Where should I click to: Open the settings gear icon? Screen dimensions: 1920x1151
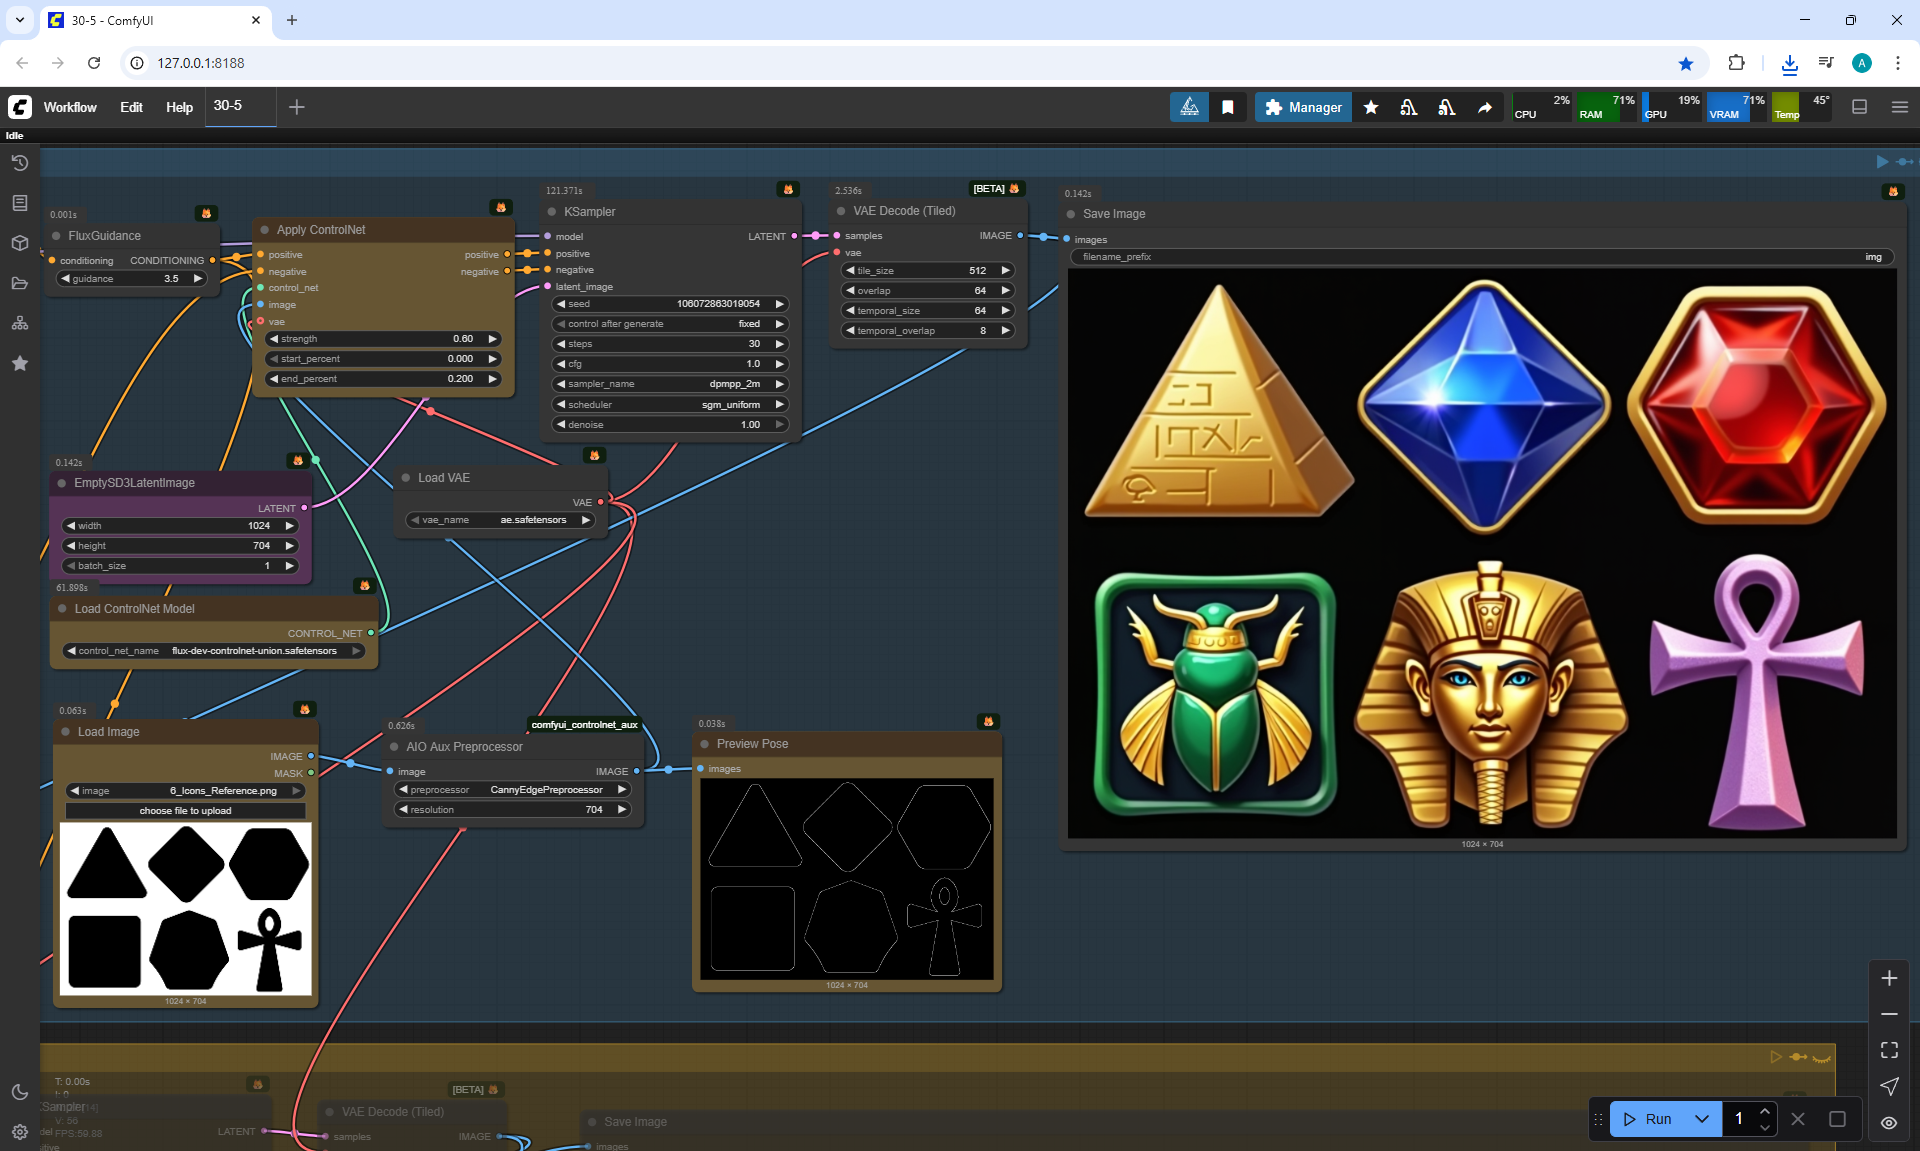click(x=19, y=1131)
